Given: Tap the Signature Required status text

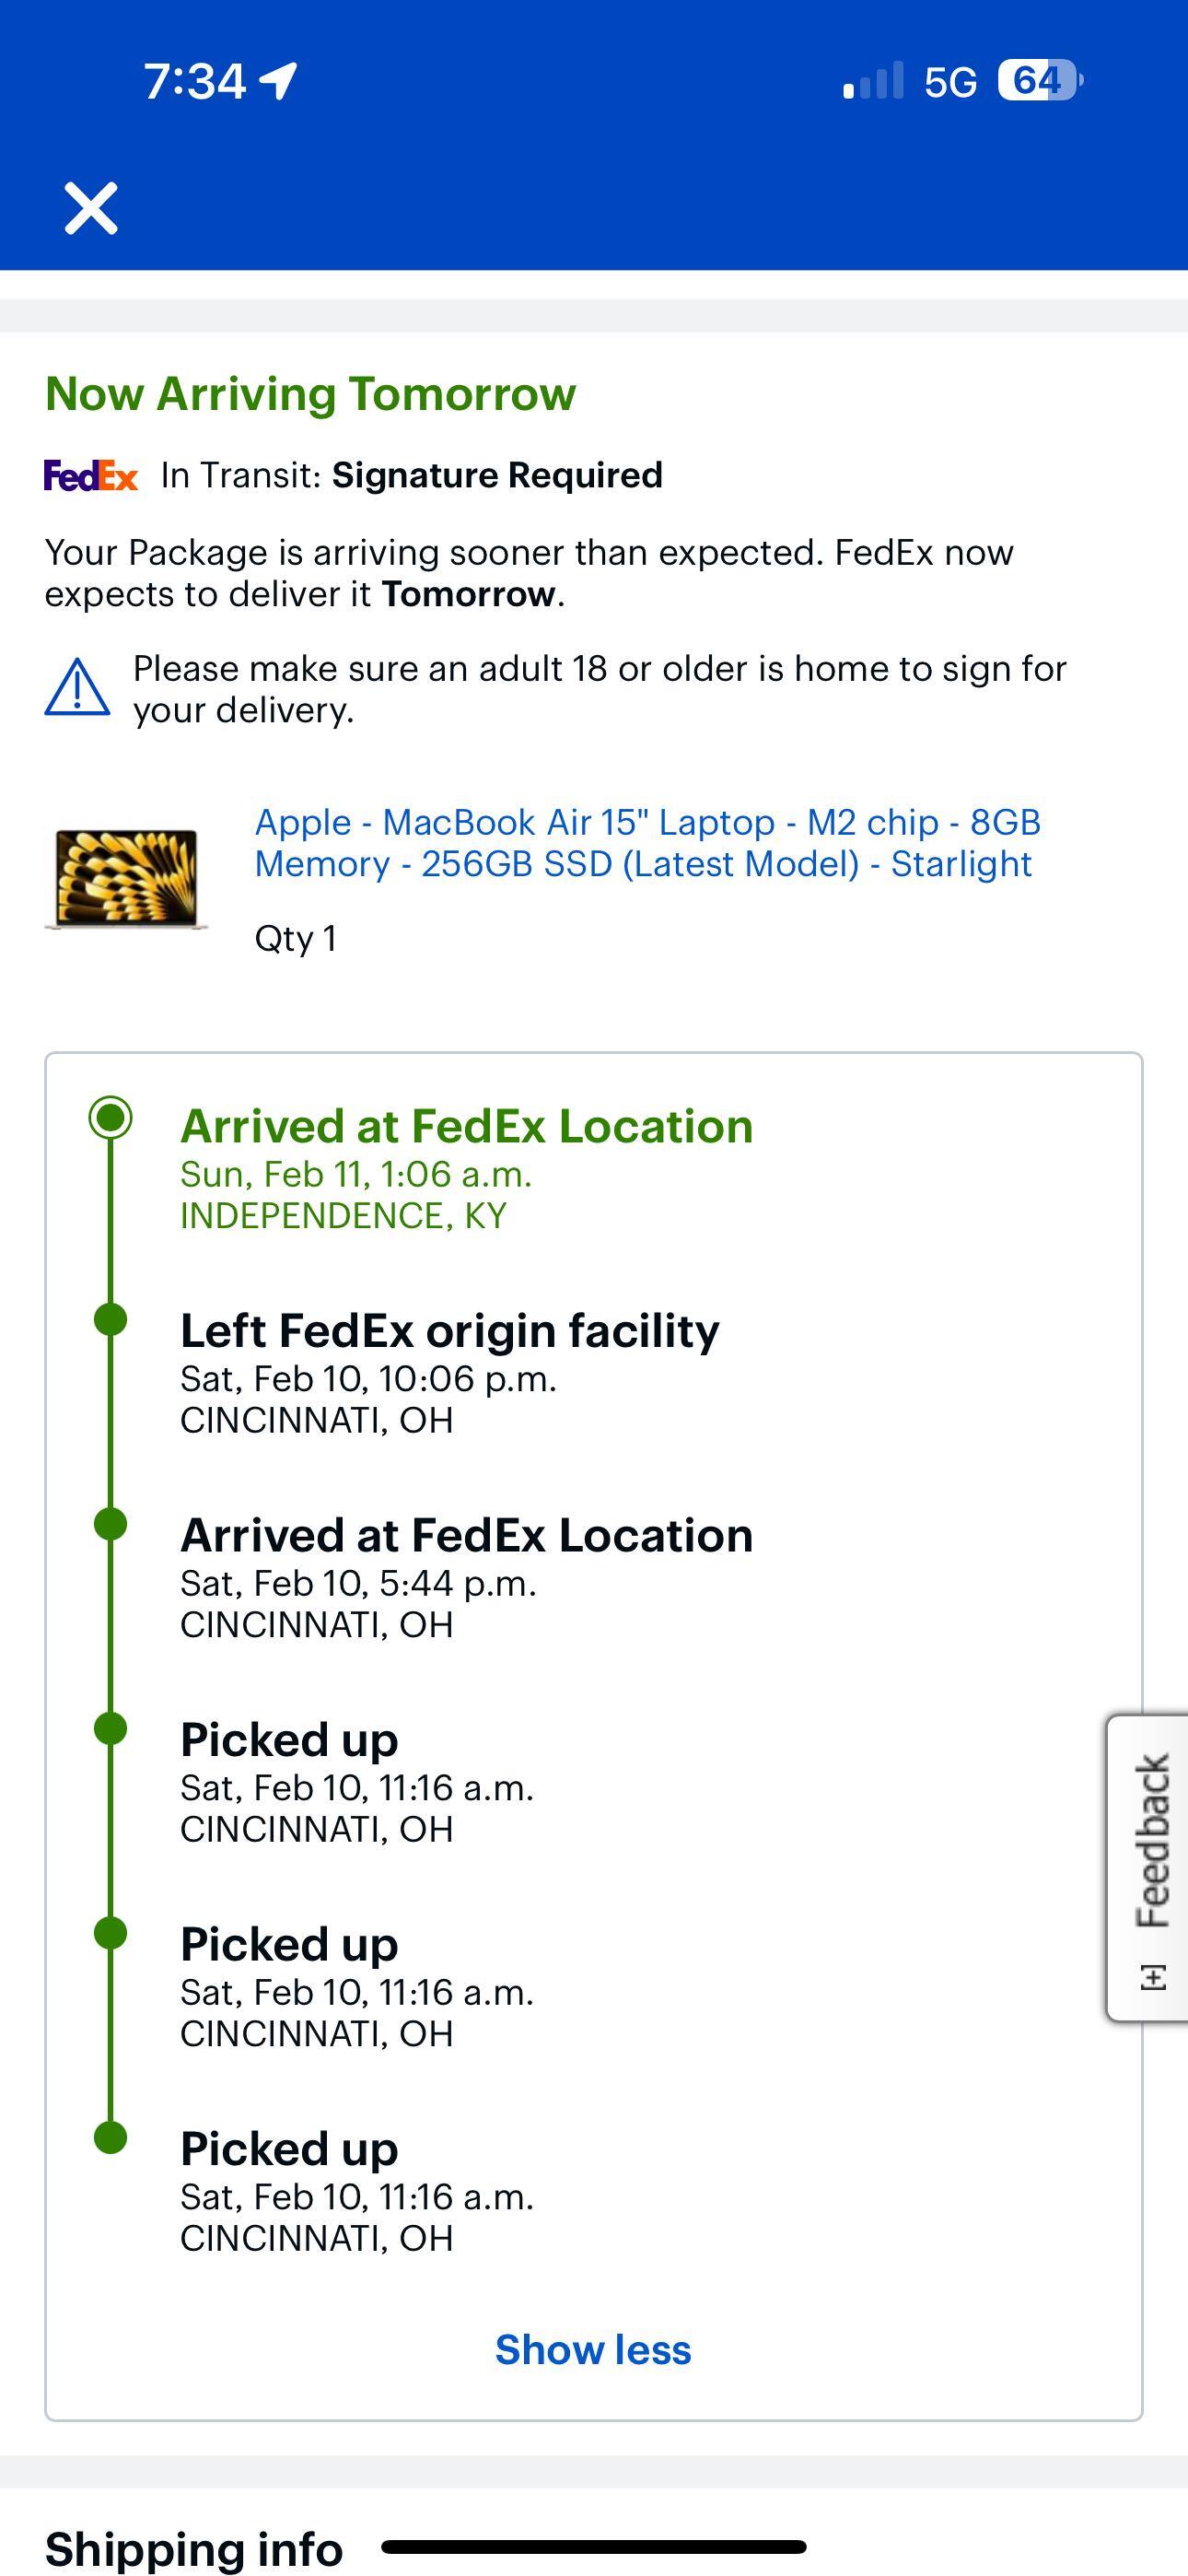Looking at the screenshot, I should click(x=497, y=476).
